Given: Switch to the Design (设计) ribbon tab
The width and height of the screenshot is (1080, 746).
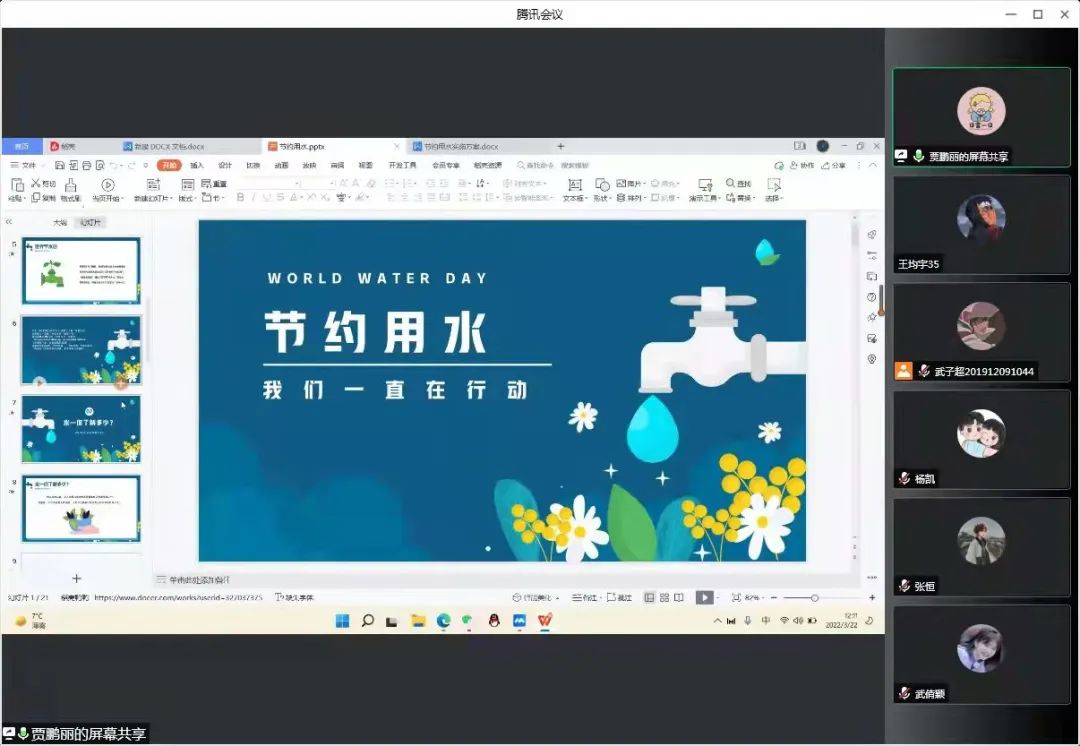Looking at the screenshot, I should [225, 165].
